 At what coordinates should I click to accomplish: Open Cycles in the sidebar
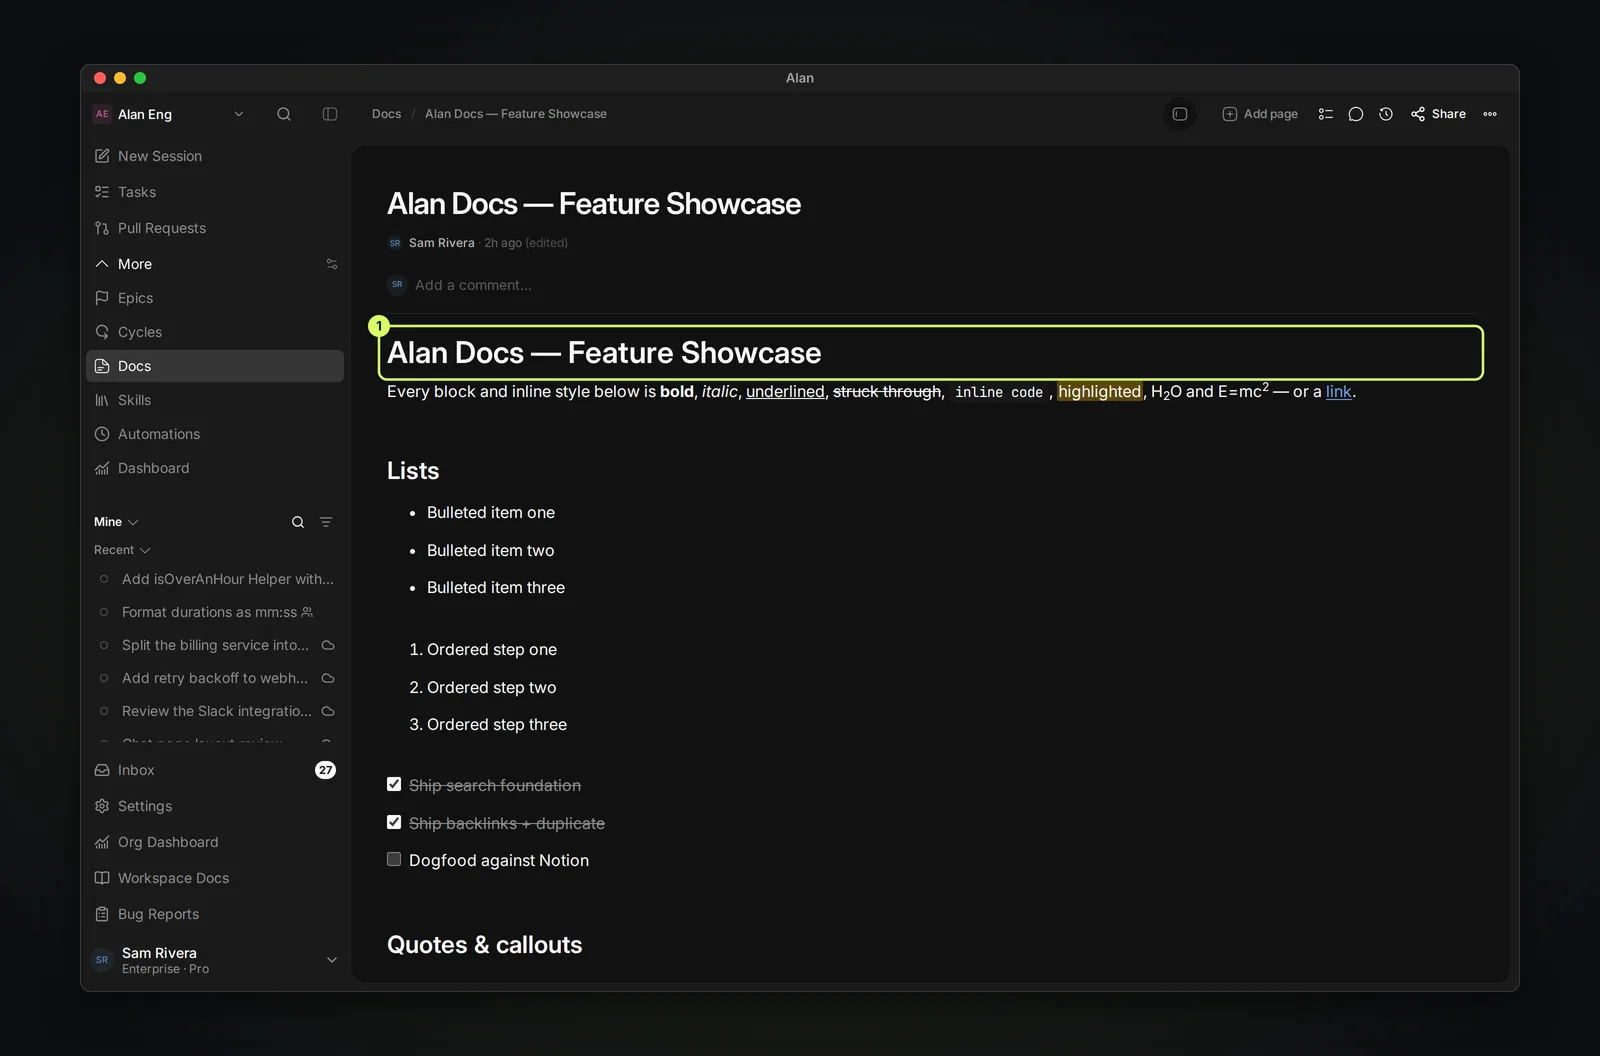215,332
